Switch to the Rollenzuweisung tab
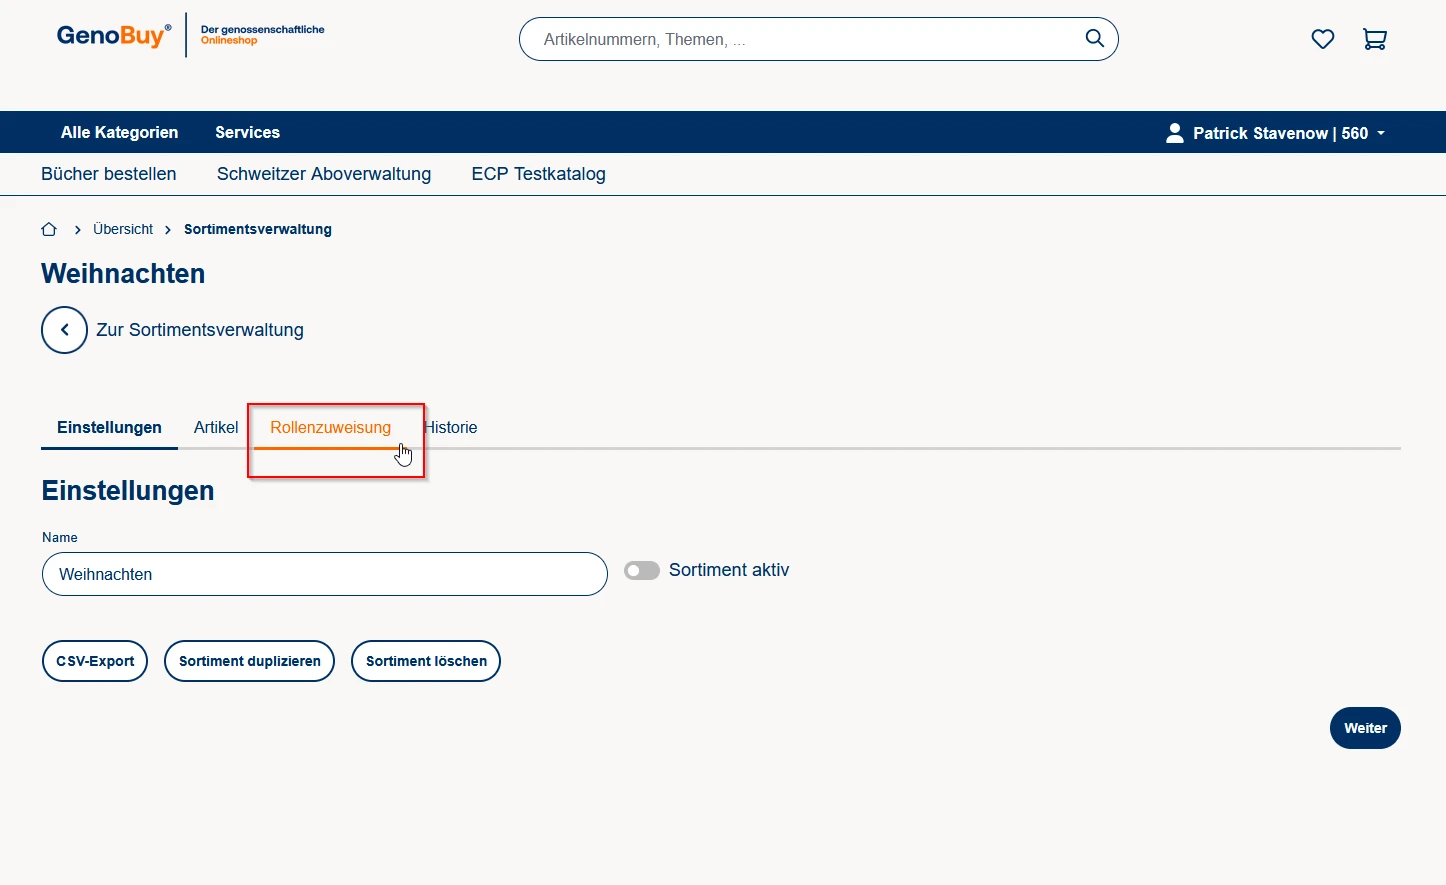Image resolution: width=1446 pixels, height=885 pixels. coord(330,427)
